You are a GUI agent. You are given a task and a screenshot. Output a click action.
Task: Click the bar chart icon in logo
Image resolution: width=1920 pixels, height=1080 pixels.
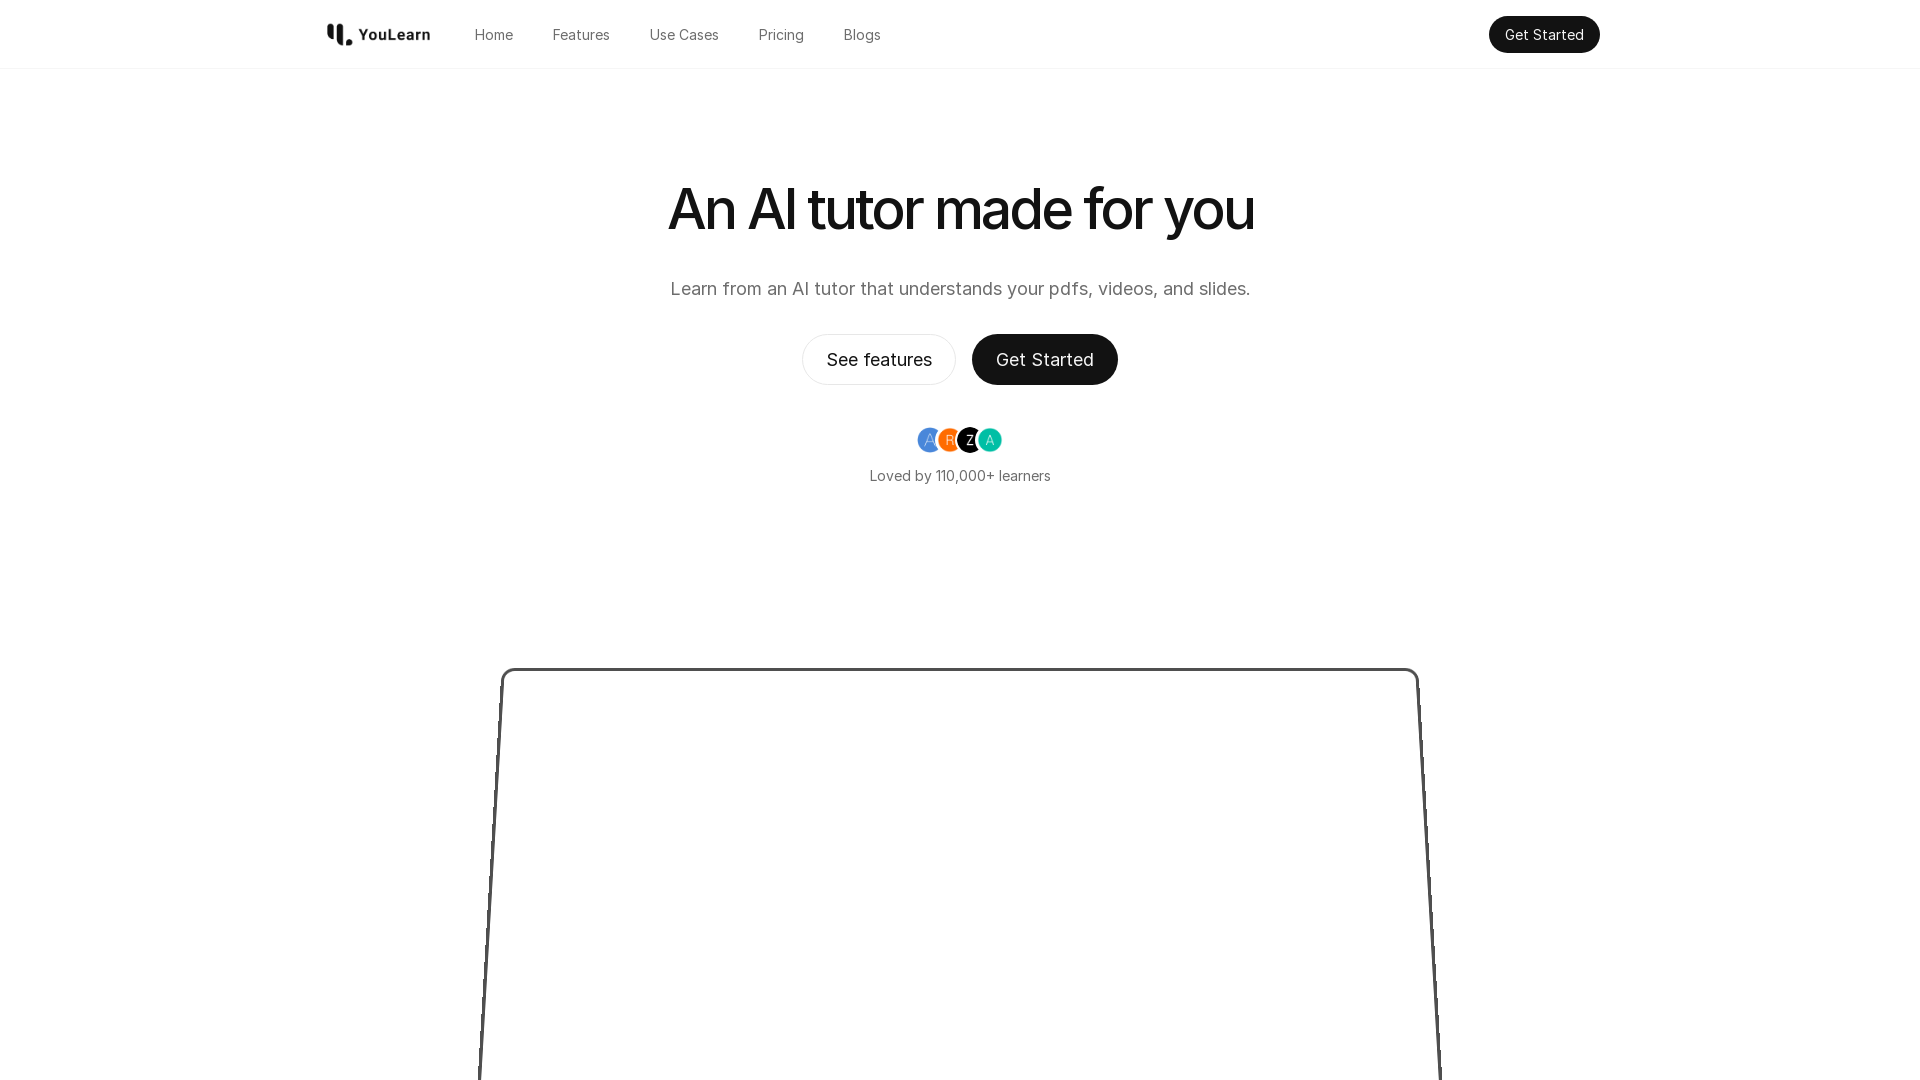(x=340, y=34)
